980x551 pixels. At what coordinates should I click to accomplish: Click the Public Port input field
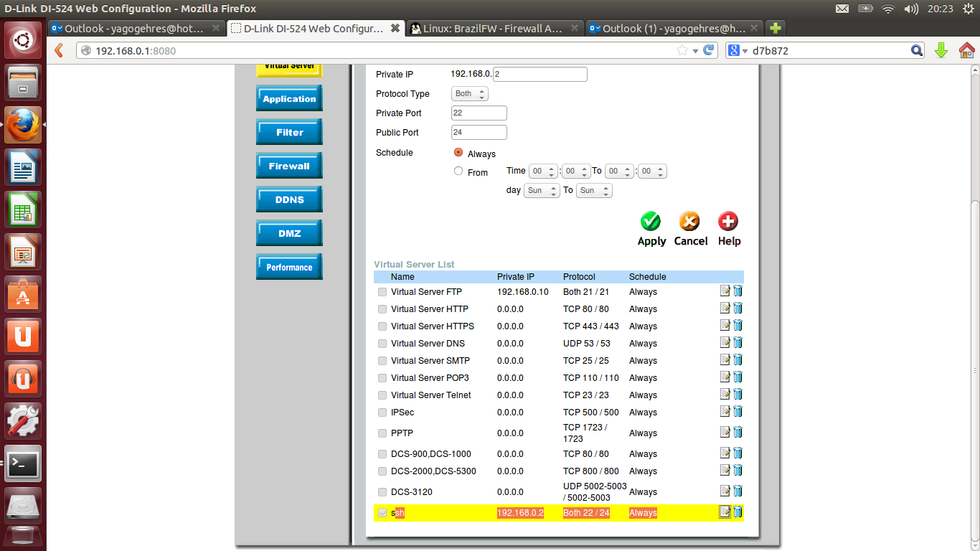[479, 132]
